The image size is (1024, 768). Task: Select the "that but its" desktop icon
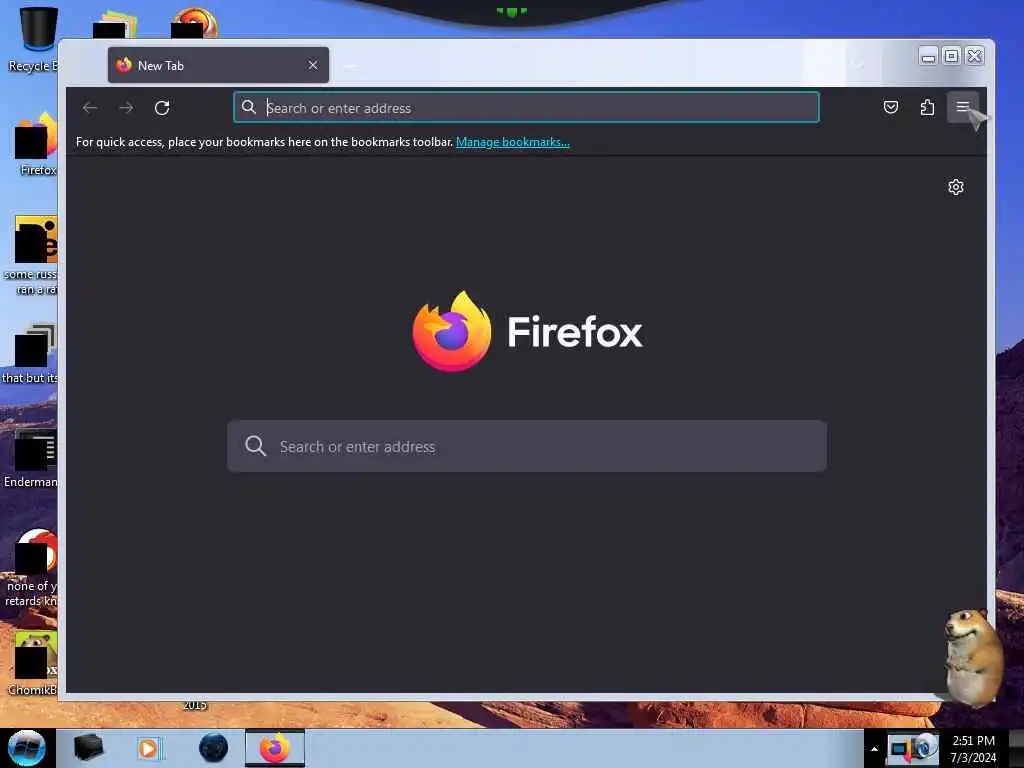click(x=30, y=353)
